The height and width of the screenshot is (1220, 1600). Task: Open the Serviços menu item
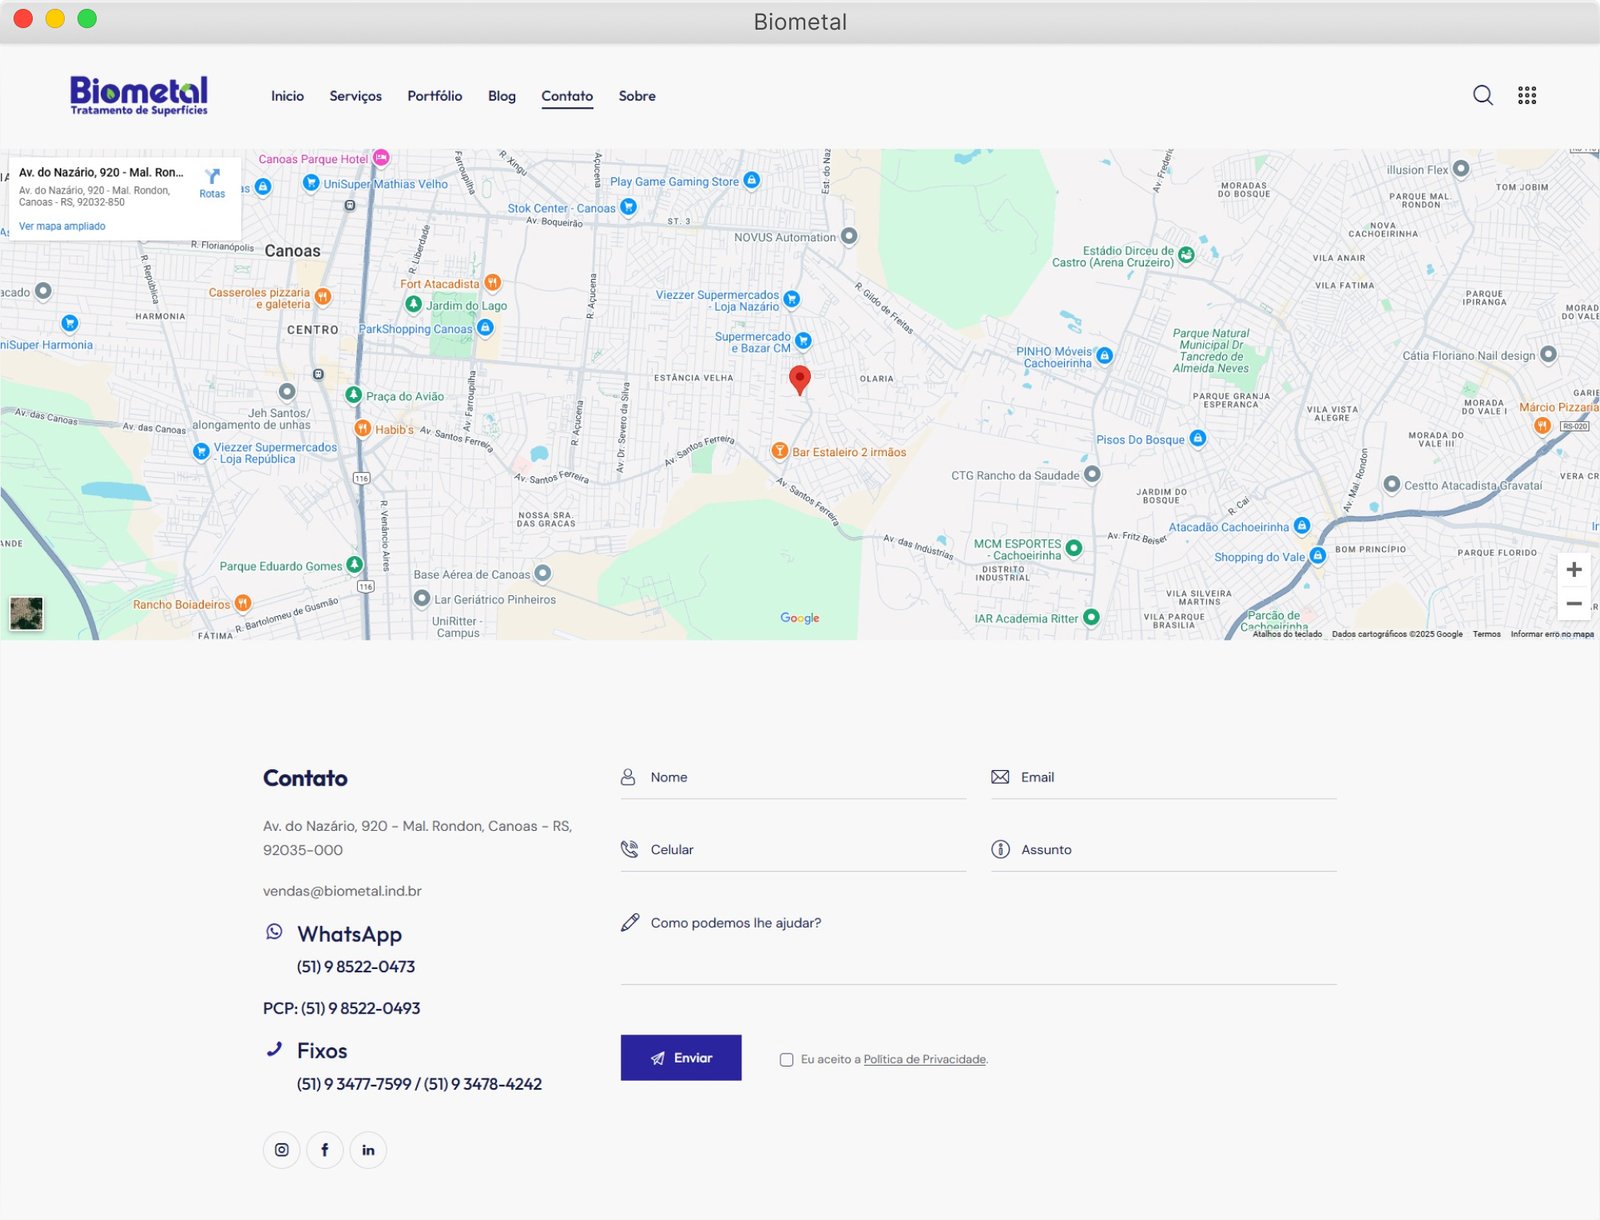point(355,96)
